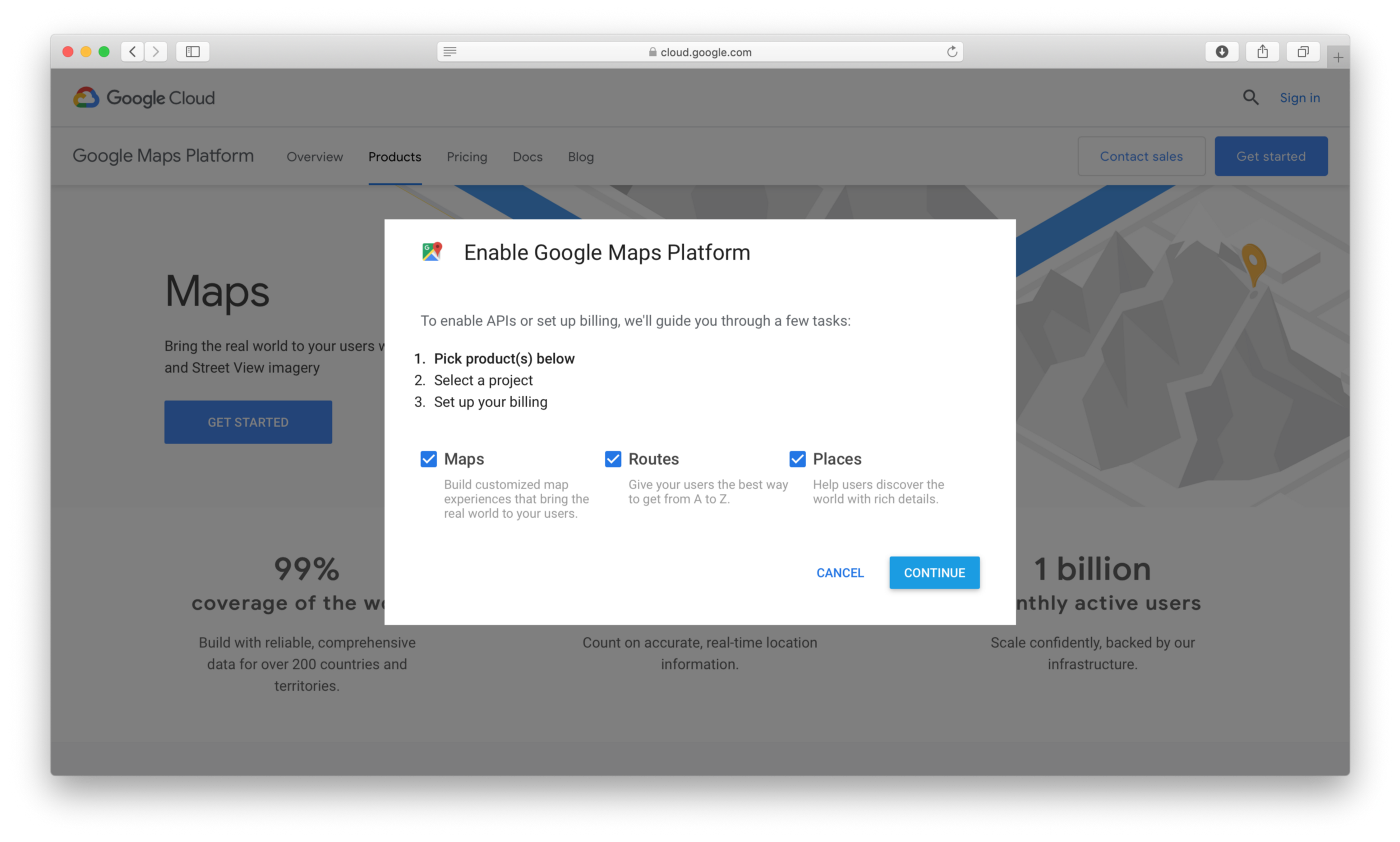
Task: Click the Safari downloads icon
Action: [1221, 51]
